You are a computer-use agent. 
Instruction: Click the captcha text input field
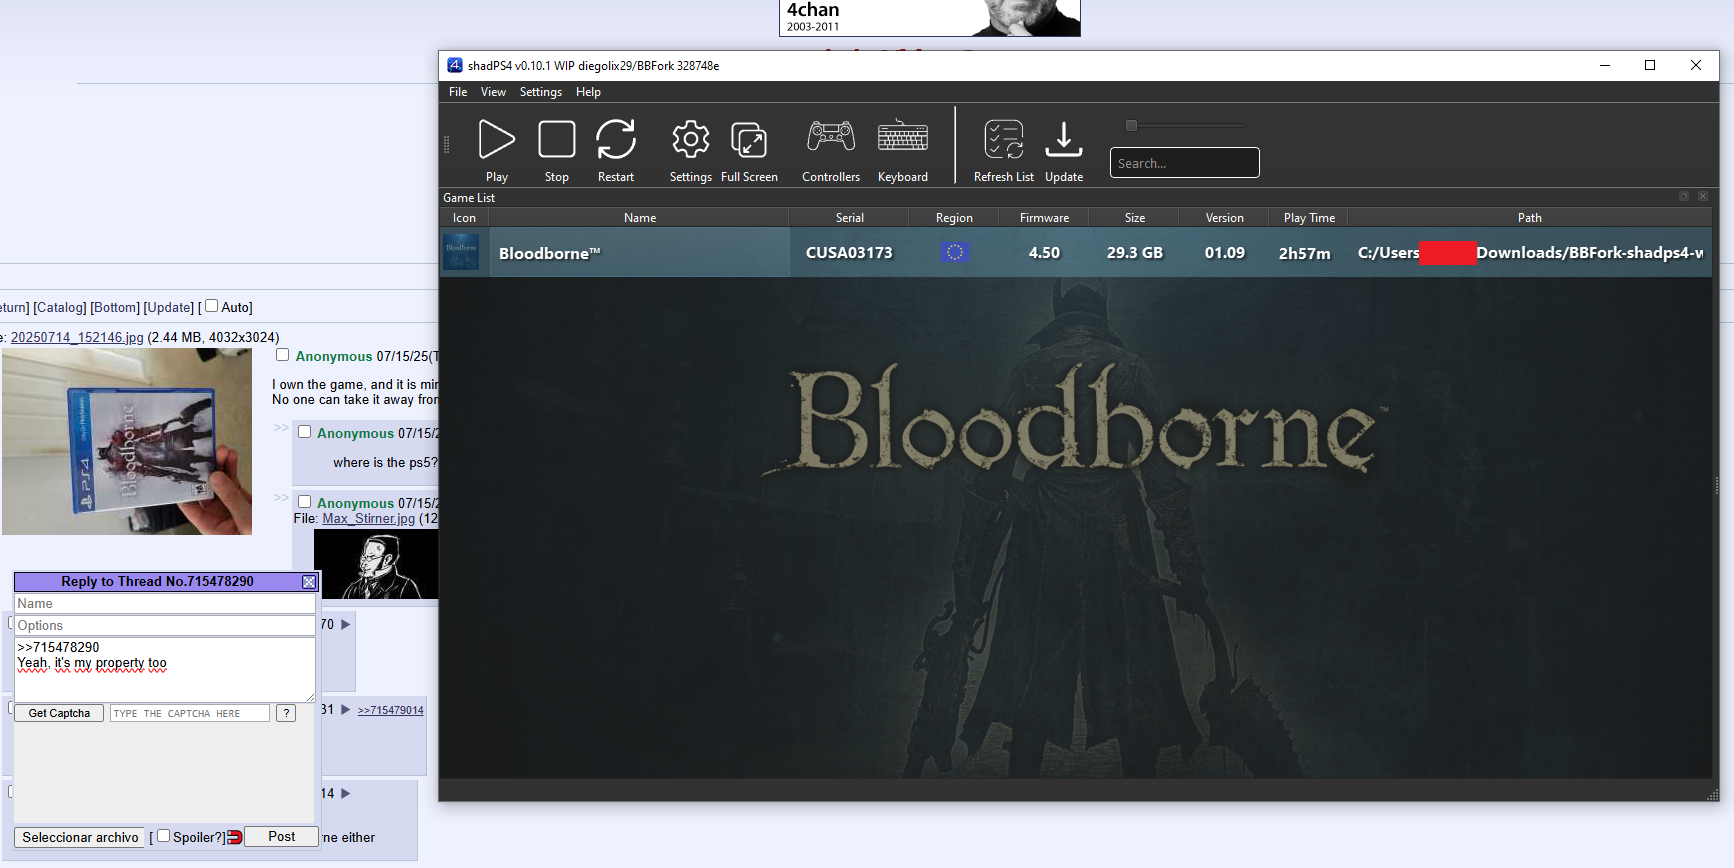click(x=190, y=713)
